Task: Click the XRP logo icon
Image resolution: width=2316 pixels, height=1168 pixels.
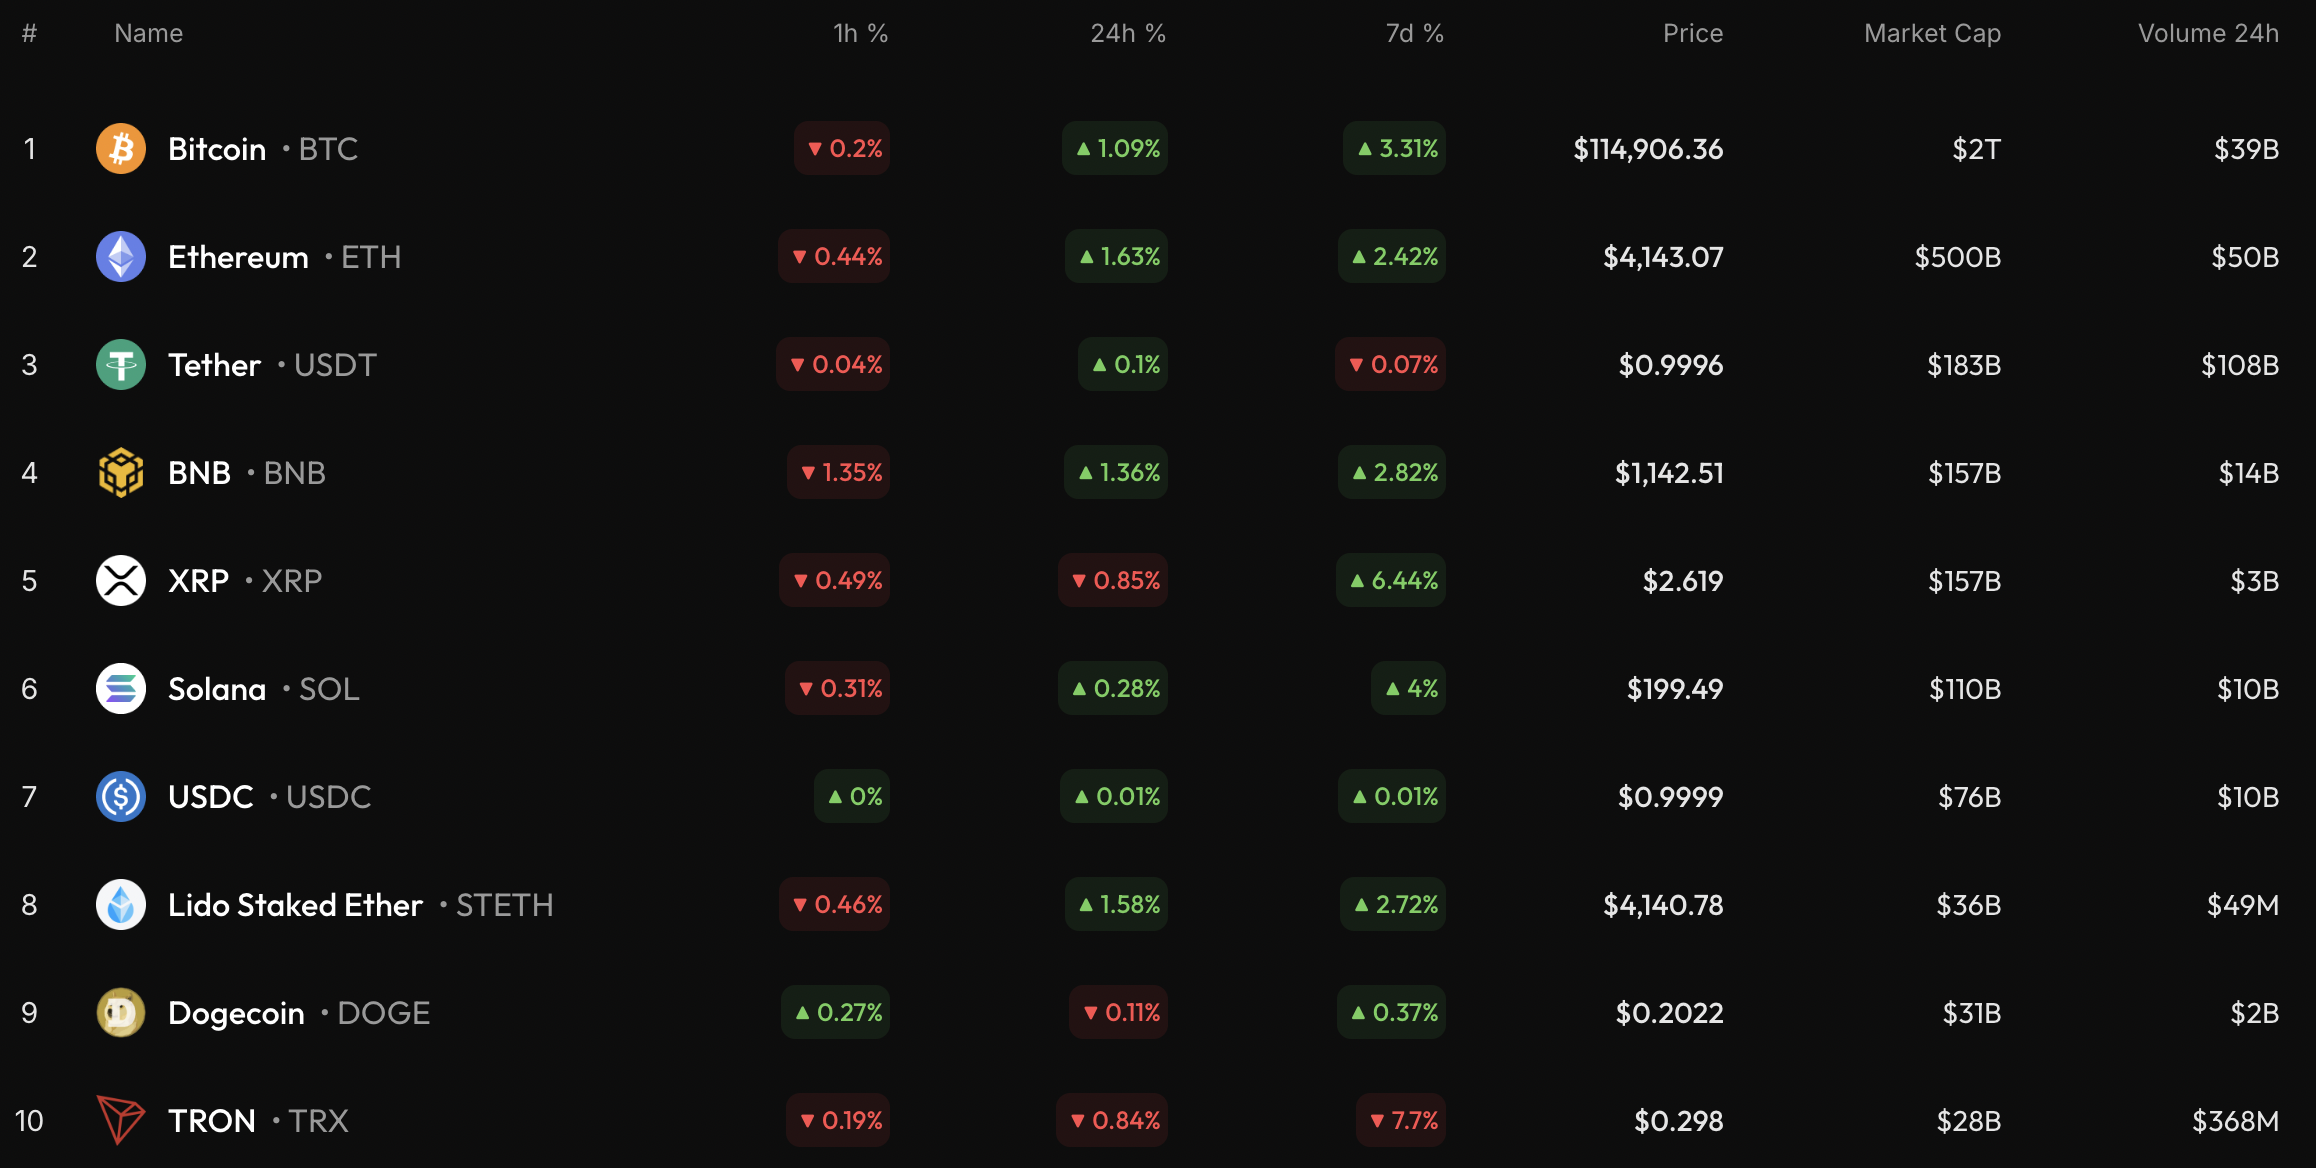Action: pyautogui.click(x=121, y=581)
